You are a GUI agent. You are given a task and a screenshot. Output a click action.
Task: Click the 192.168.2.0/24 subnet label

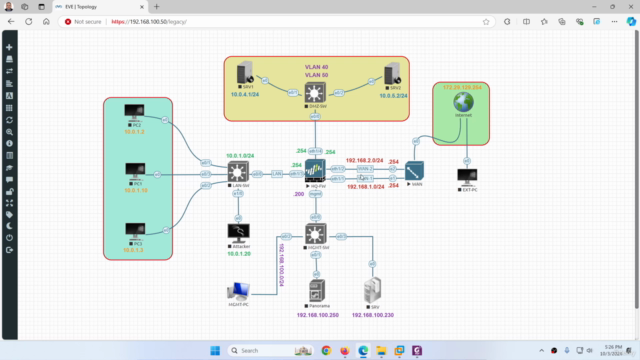[x=364, y=160]
